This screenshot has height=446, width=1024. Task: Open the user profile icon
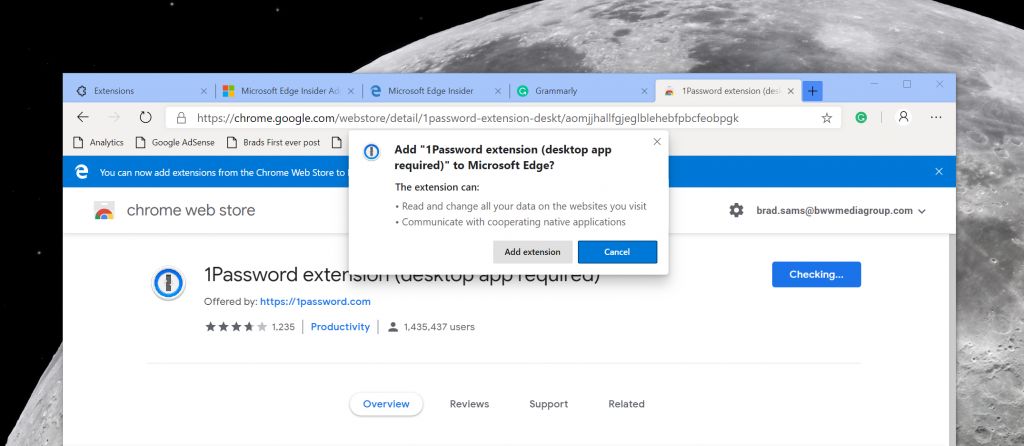pos(903,118)
